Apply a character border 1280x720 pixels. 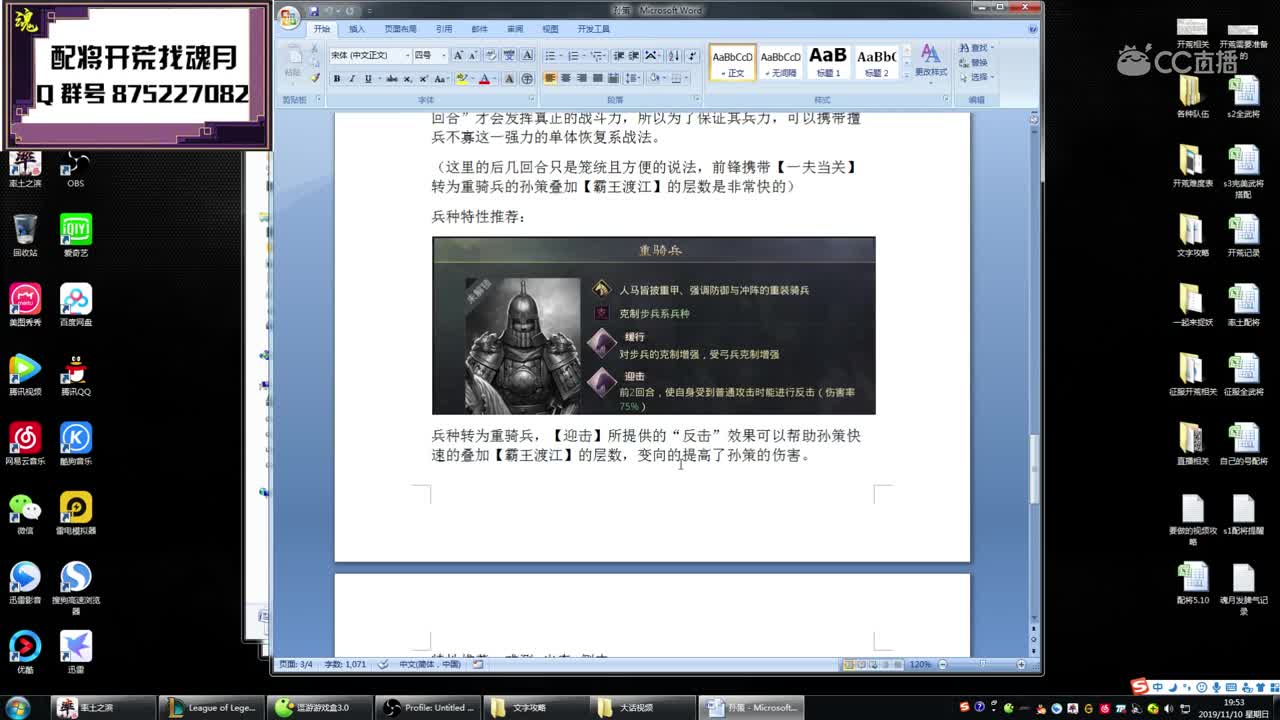point(527,55)
